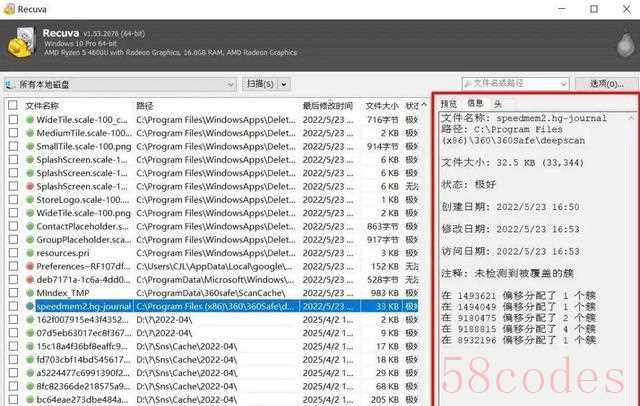Screen dimensions: 640x406
Task: Click the Piriform pear icon
Action: click(x=622, y=42)
